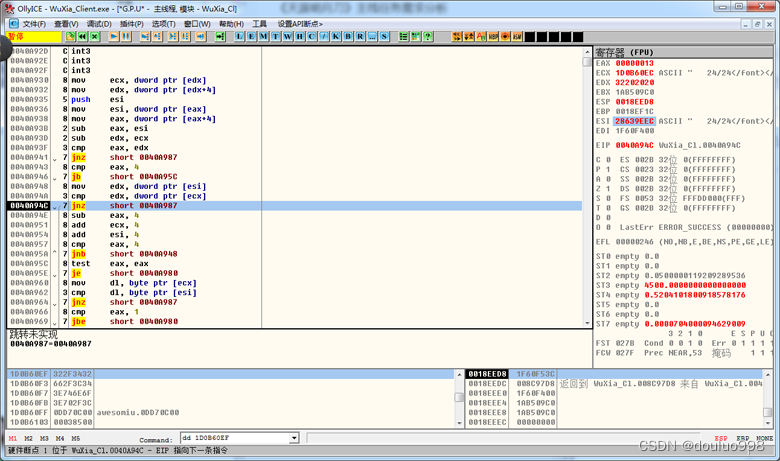Click the disassembly pane scrollbar up arrow
The width and height of the screenshot is (780, 461).
(x=587, y=52)
